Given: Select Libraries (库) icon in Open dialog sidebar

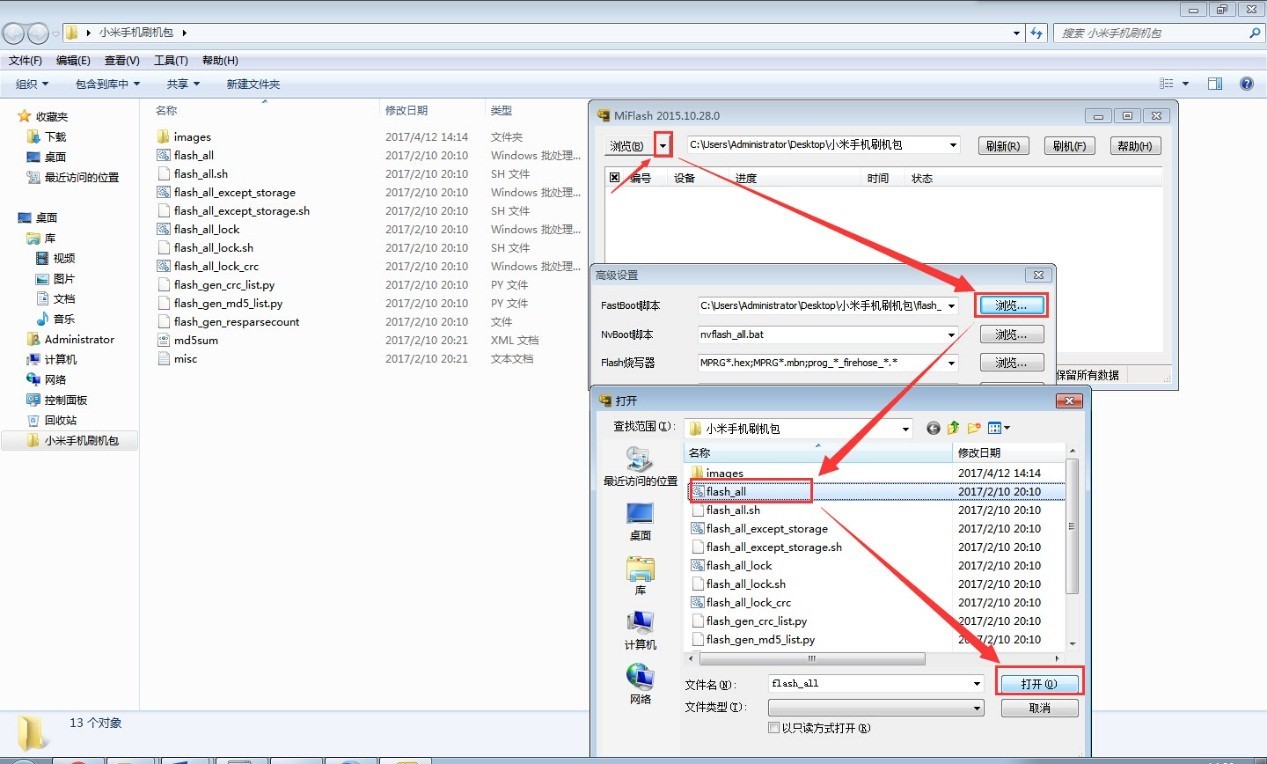Looking at the screenshot, I should (x=640, y=575).
